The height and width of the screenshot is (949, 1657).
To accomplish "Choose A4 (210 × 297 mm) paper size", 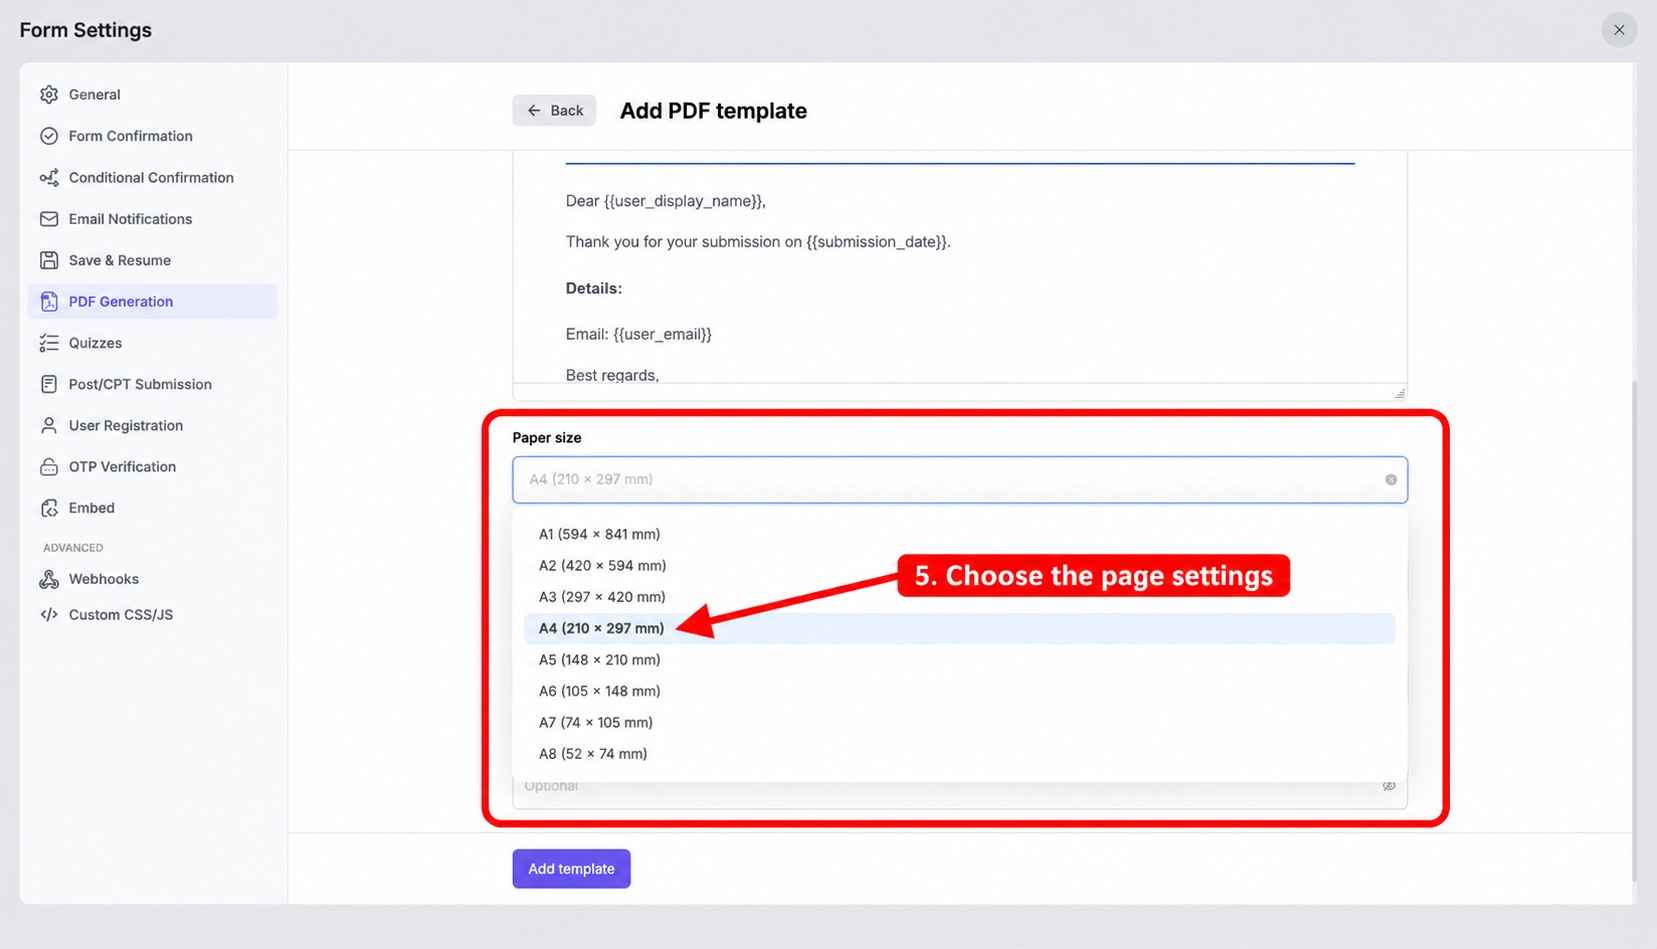I will tap(960, 628).
